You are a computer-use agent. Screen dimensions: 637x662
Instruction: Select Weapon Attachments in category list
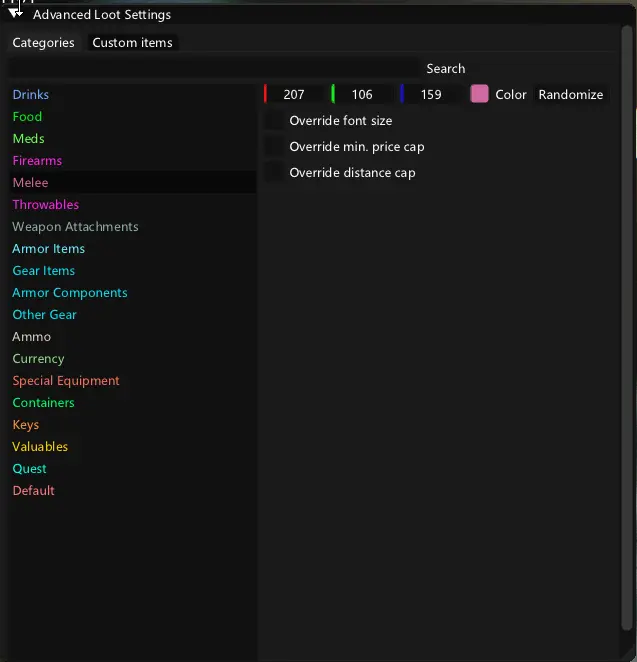75,227
